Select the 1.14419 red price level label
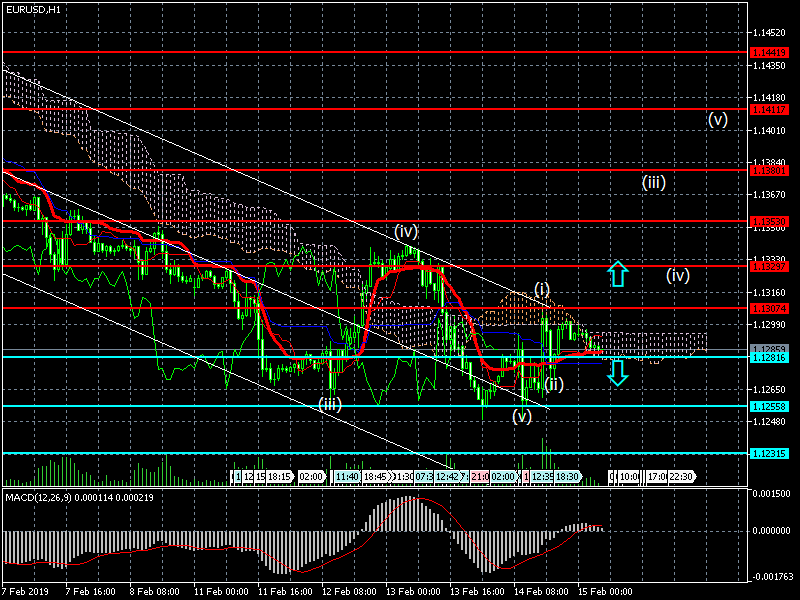The width and height of the screenshot is (800, 600). [x=769, y=53]
